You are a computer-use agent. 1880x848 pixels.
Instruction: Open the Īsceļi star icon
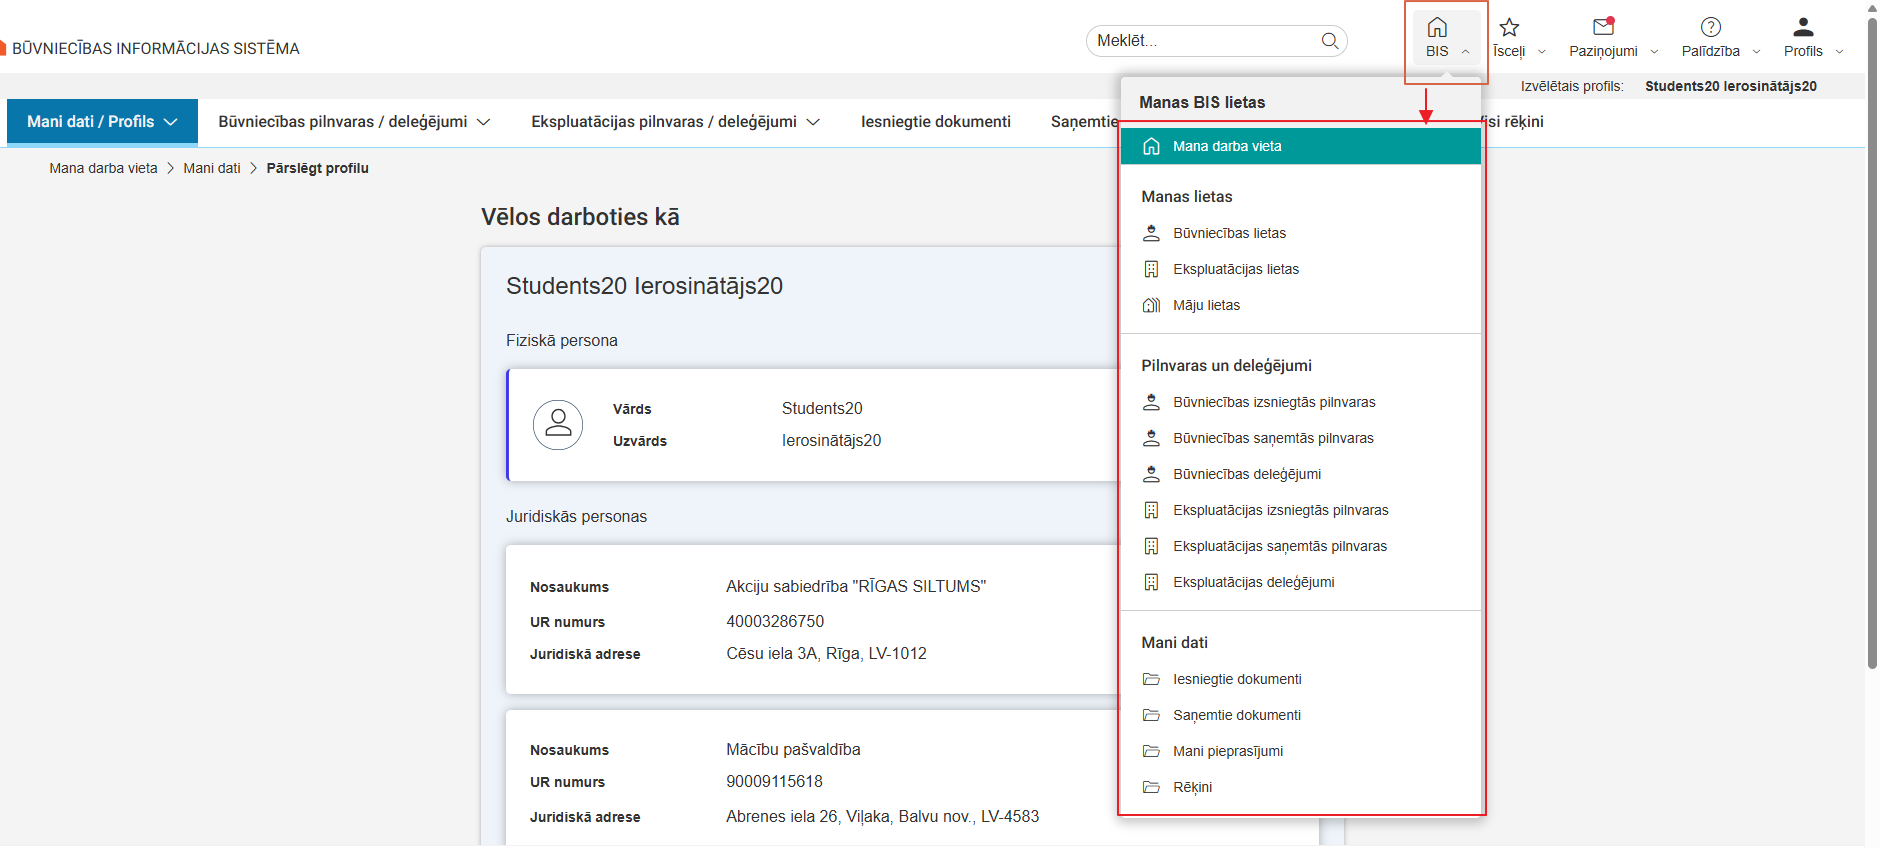click(x=1509, y=28)
